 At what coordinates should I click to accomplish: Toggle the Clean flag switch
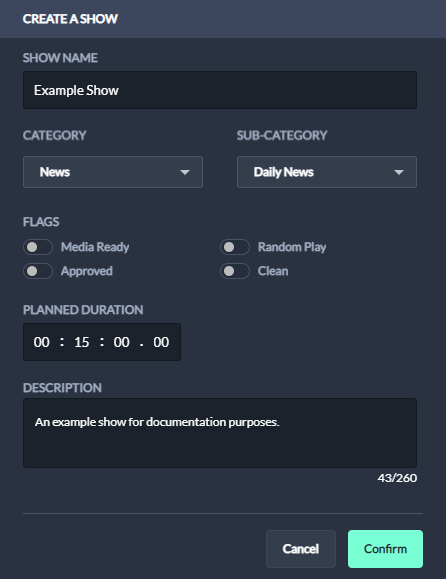pyautogui.click(x=235, y=271)
